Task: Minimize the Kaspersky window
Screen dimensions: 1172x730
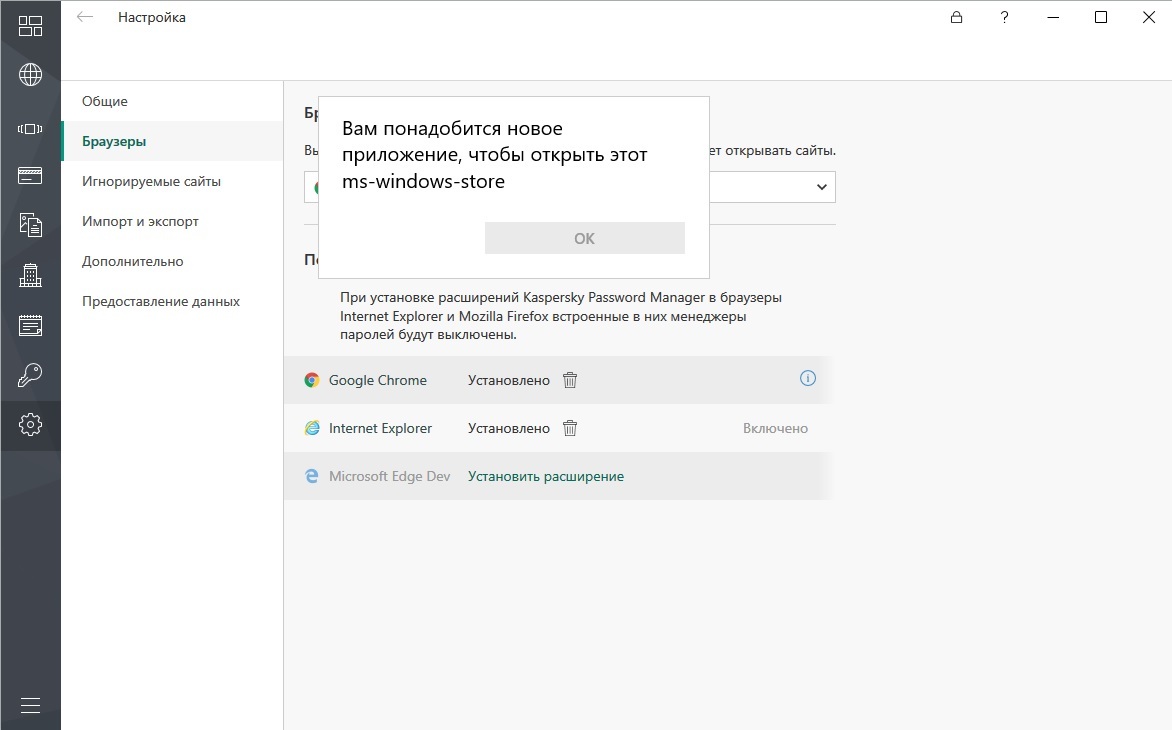Action: coord(1053,17)
